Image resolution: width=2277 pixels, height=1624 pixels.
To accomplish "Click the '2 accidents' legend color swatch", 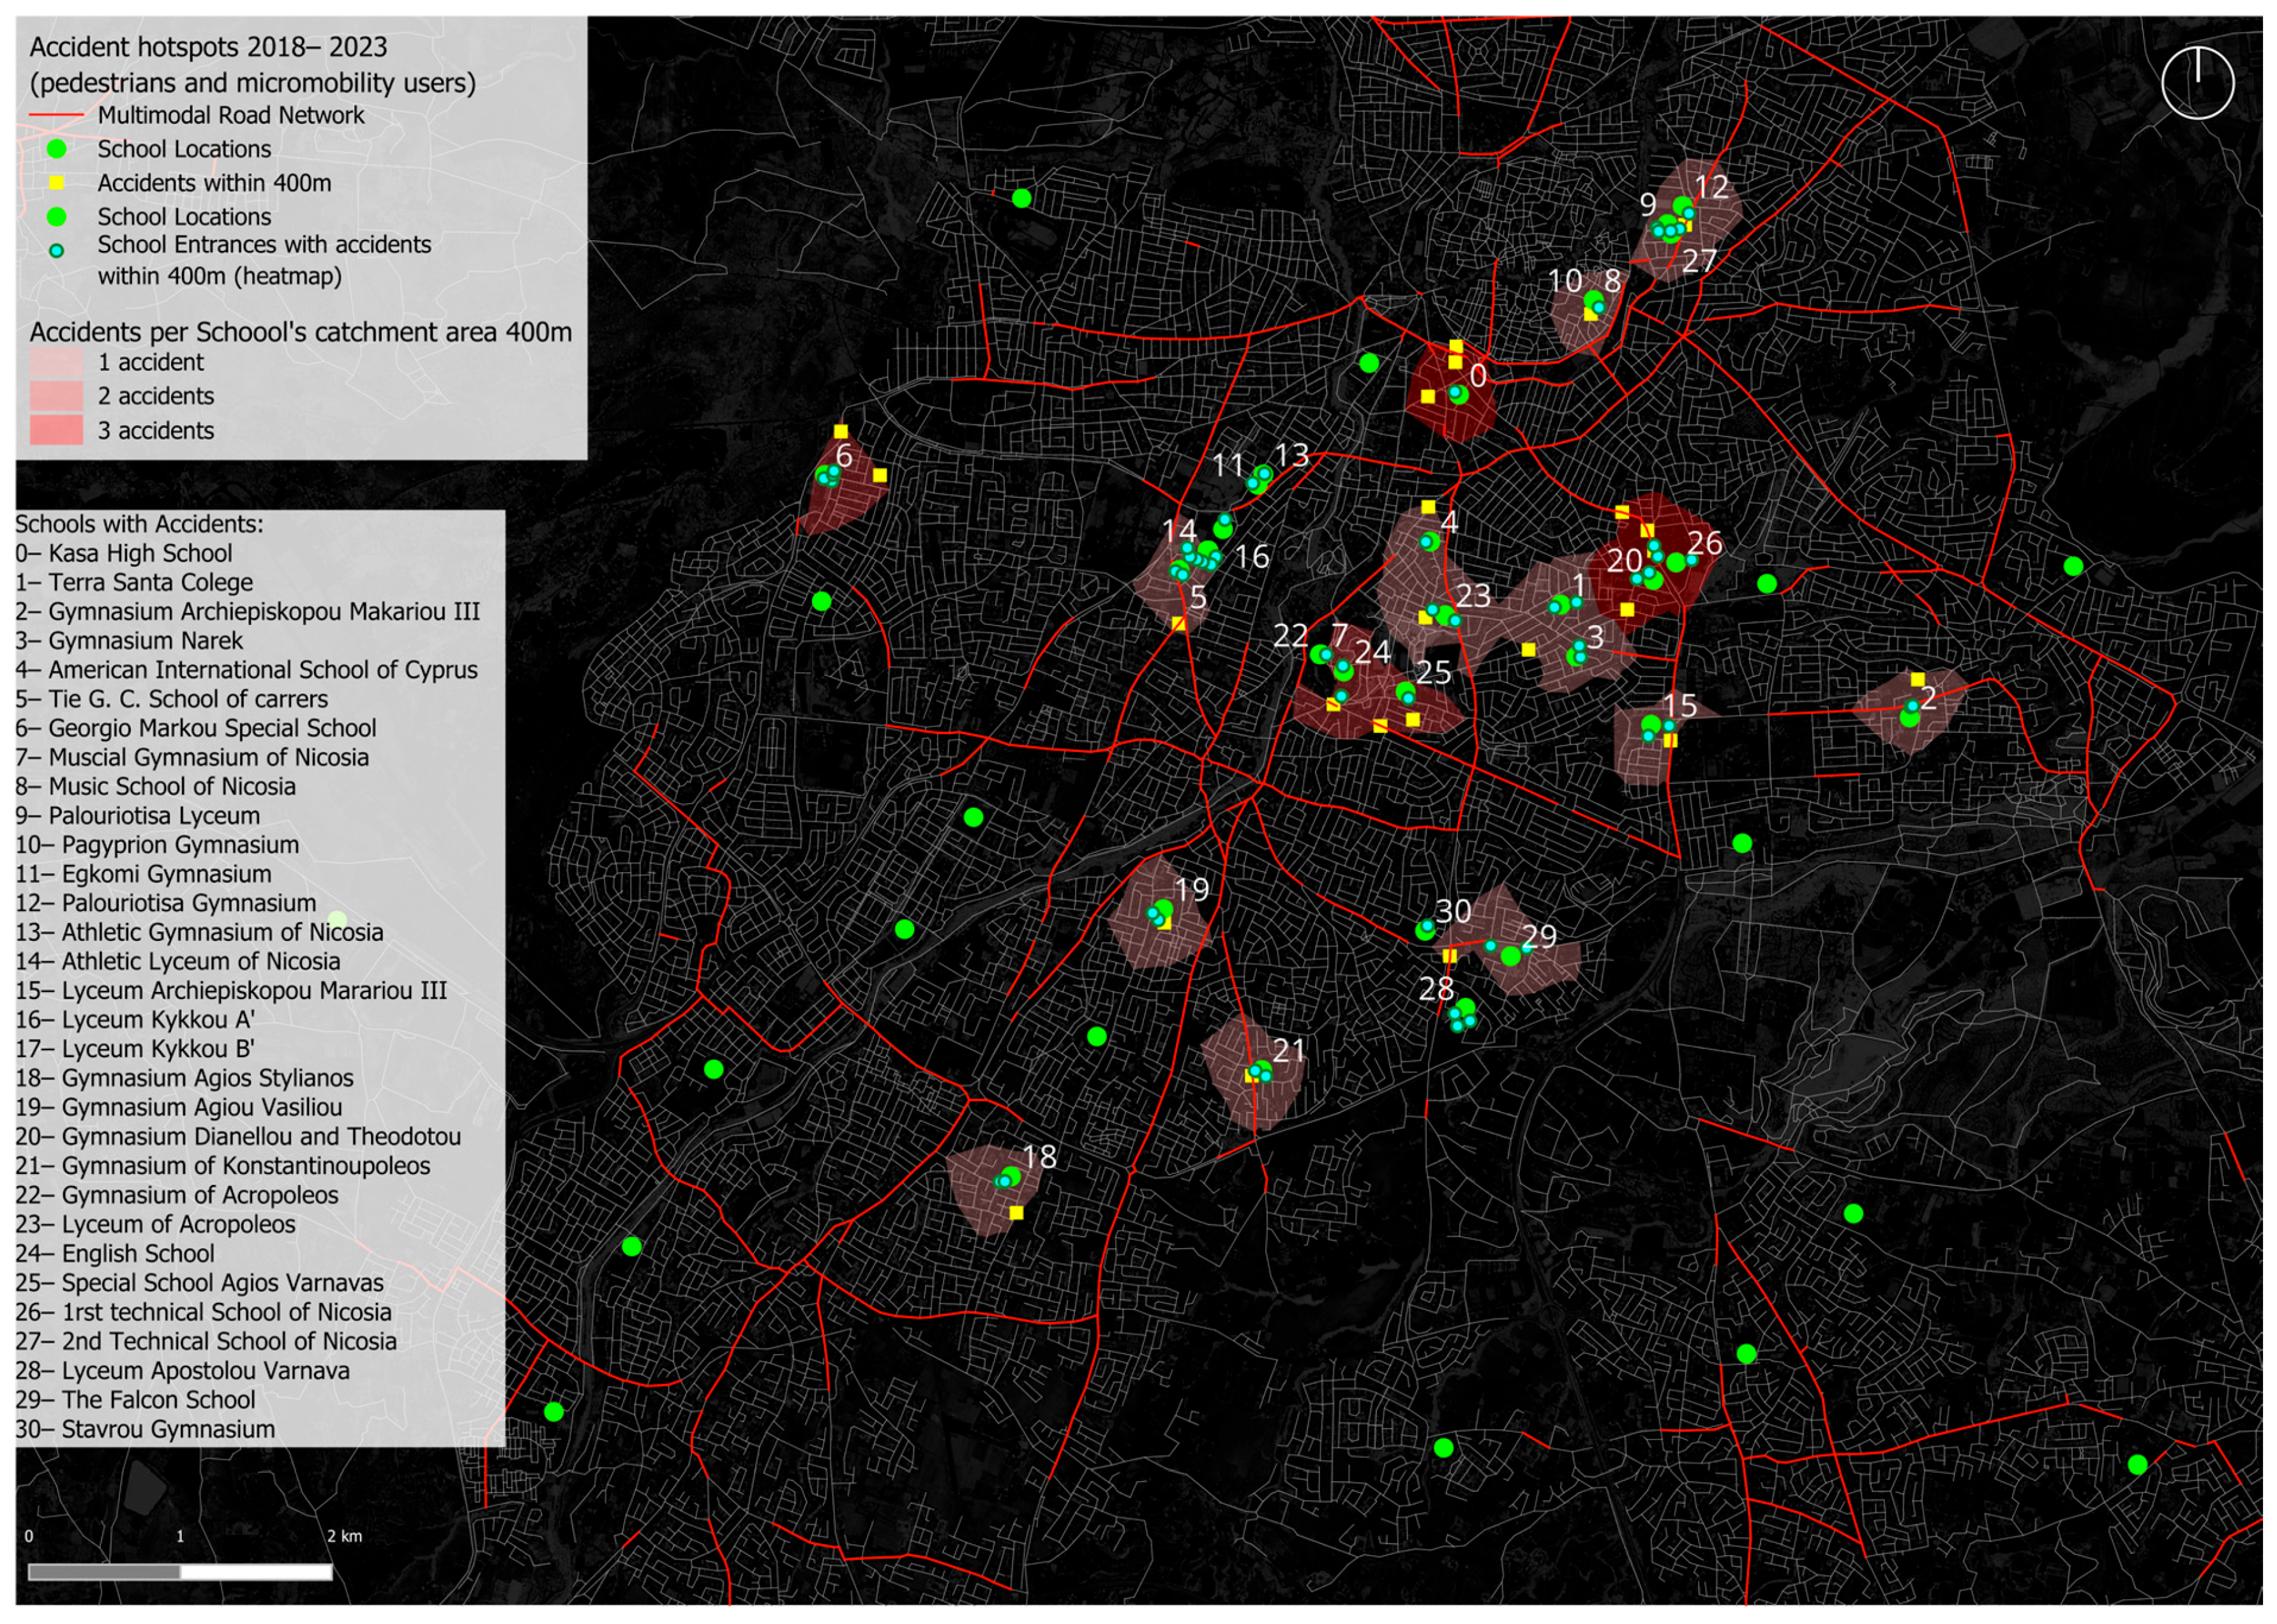I will coord(56,396).
